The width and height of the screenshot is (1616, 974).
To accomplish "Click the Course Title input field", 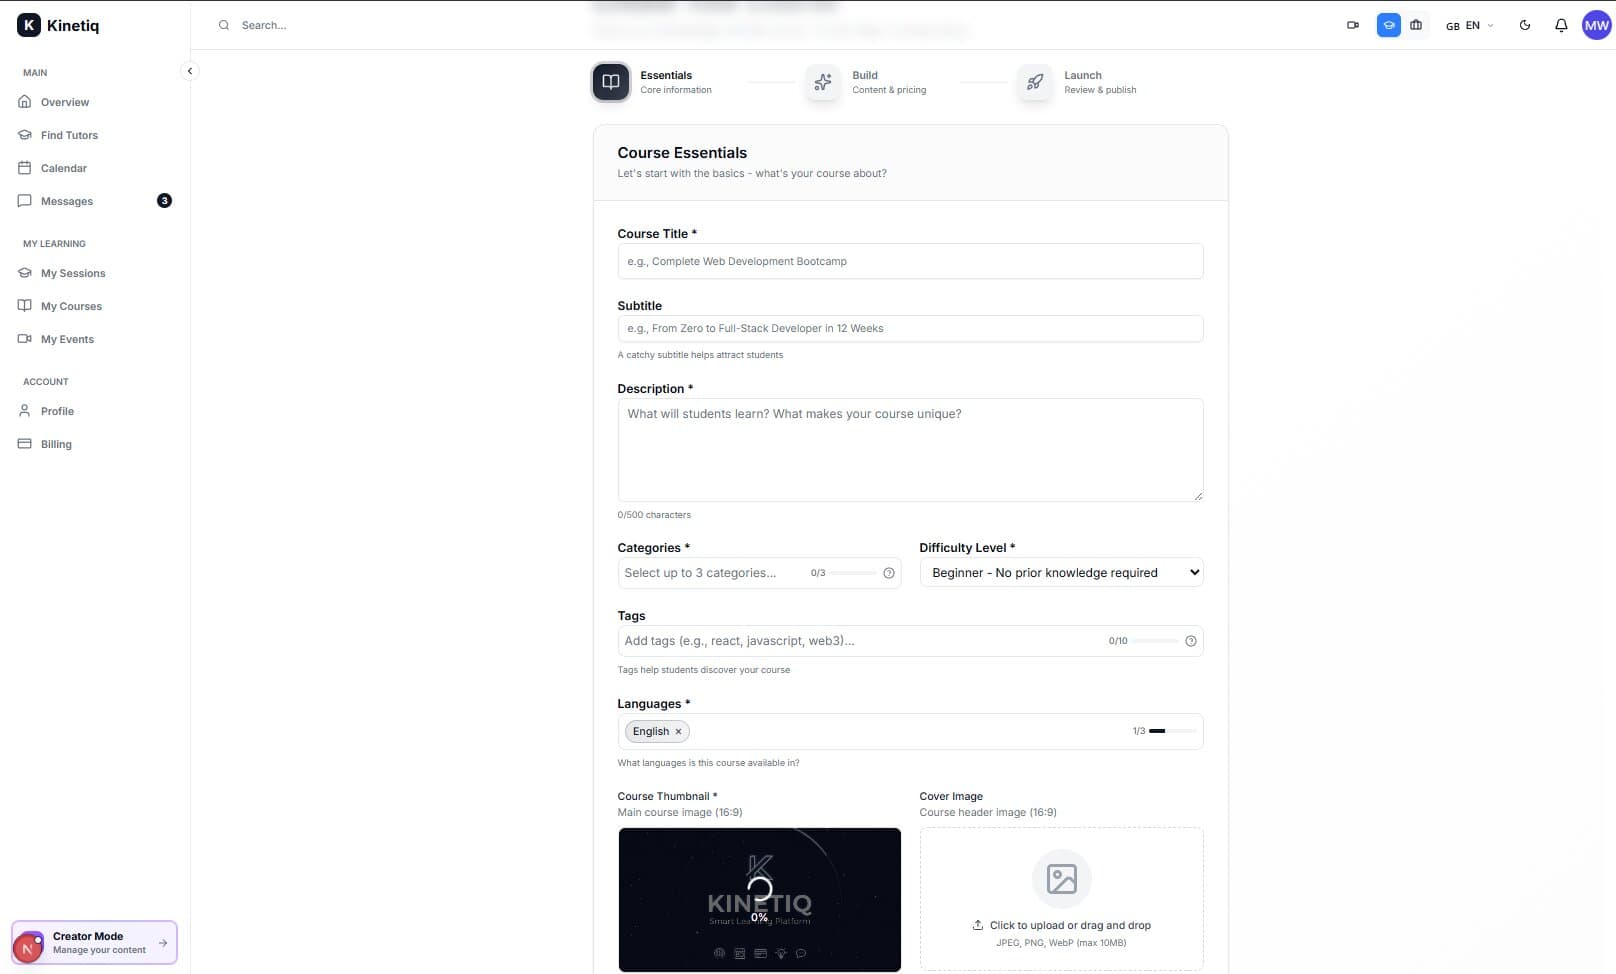I will coord(910,261).
